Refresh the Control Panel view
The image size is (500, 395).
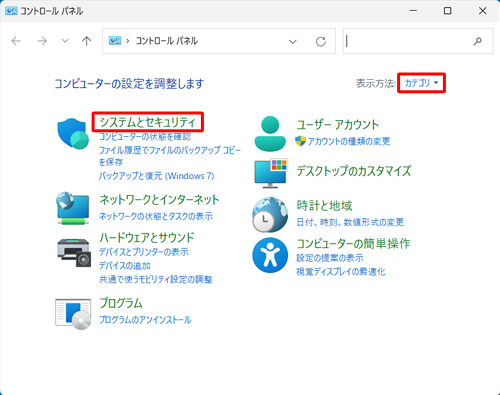321,41
